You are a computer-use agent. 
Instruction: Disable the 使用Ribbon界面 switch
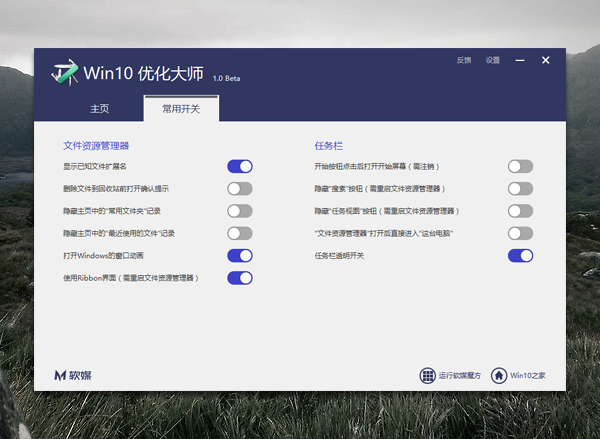(239, 278)
